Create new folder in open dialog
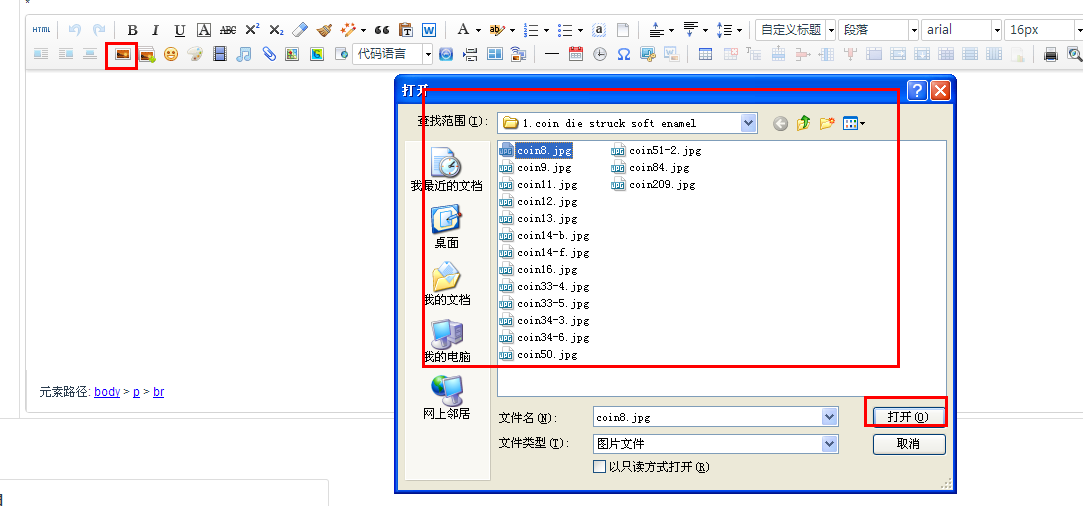Image resolution: width=1083 pixels, height=506 pixels. [x=827, y=124]
